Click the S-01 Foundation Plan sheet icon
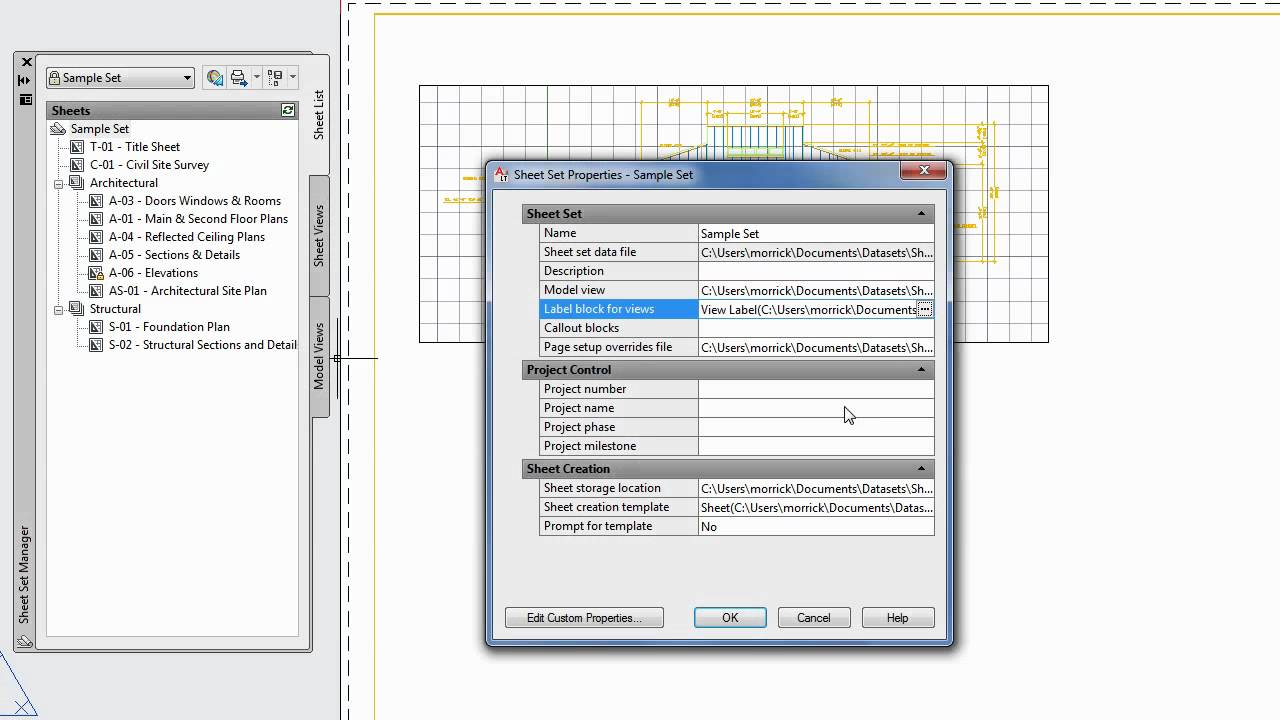1280x720 pixels. [97, 327]
